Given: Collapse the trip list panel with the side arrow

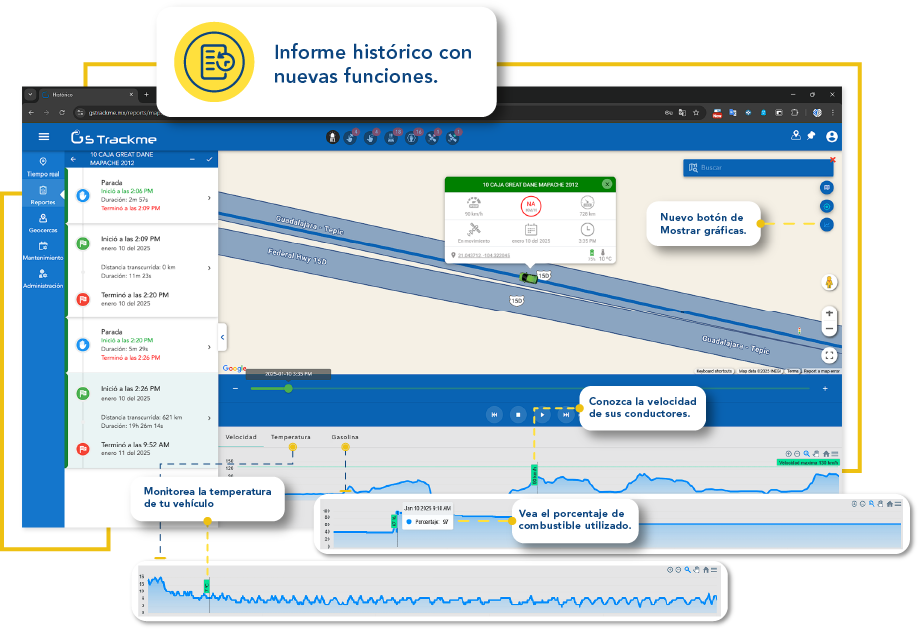Looking at the screenshot, I should (x=222, y=337).
